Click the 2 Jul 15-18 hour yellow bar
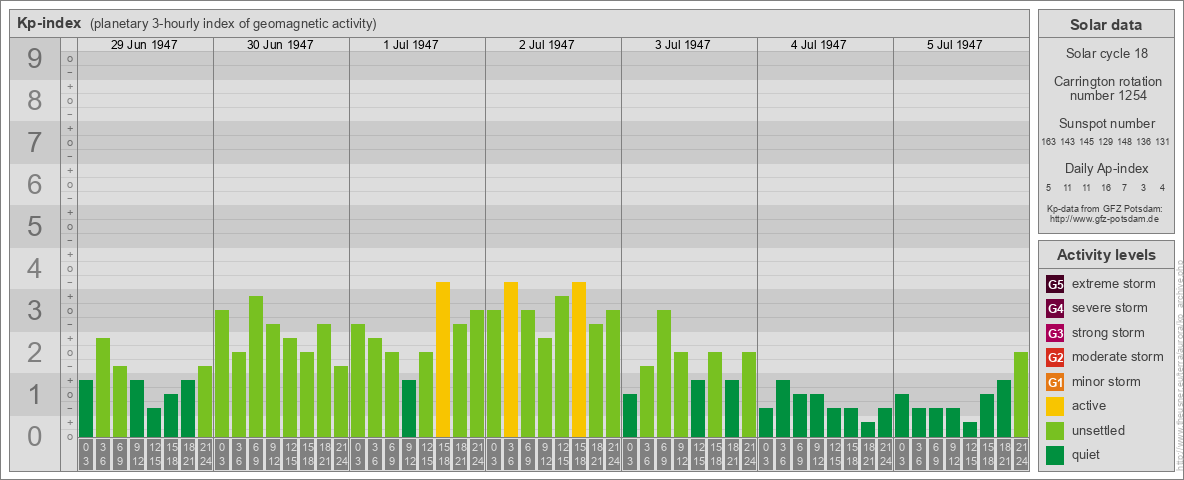This screenshot has height=480, width=1184. coord(579,359)
